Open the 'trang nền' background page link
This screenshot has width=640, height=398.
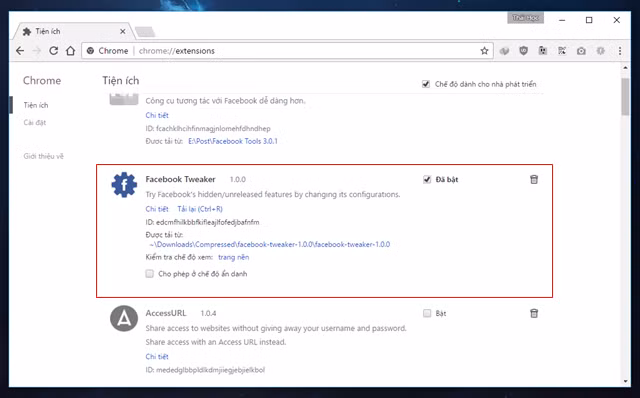(233, 257)
